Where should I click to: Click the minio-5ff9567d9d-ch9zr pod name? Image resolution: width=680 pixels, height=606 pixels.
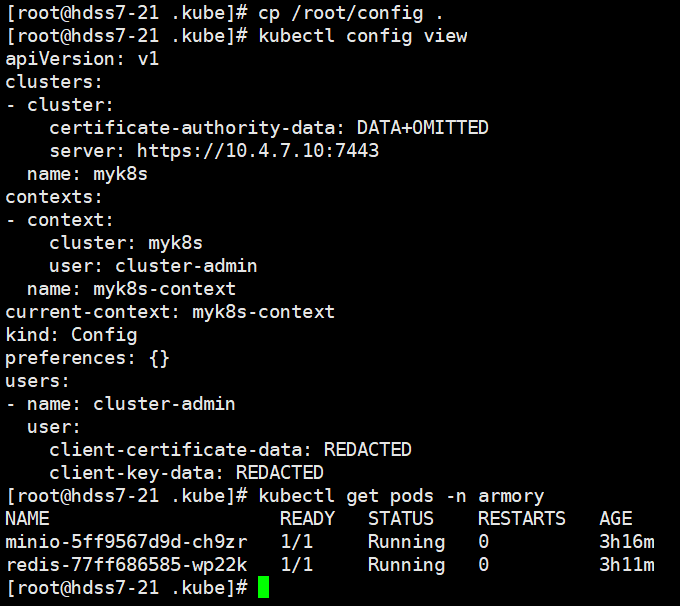pyautogui.click(x=126, y=542)
